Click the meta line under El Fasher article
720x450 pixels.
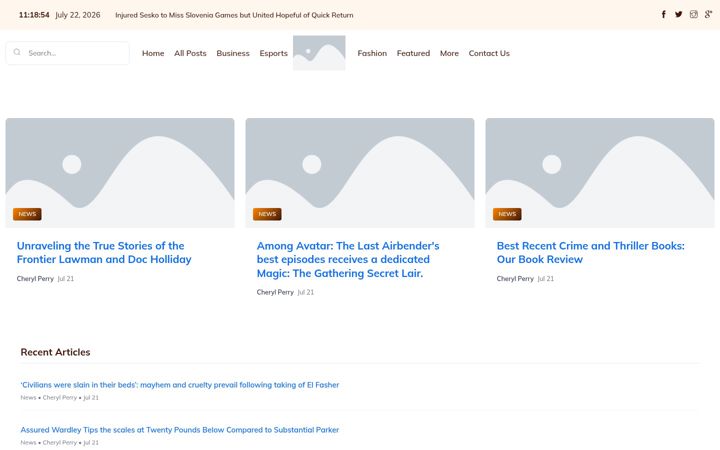click(59, 398)
